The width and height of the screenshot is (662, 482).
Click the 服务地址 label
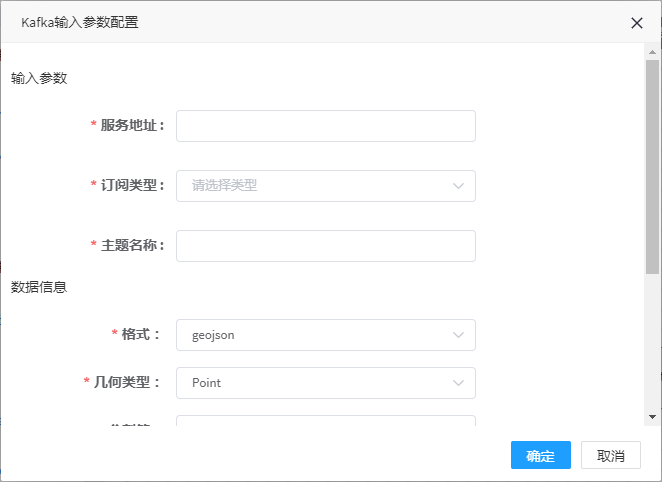[132, 125]
